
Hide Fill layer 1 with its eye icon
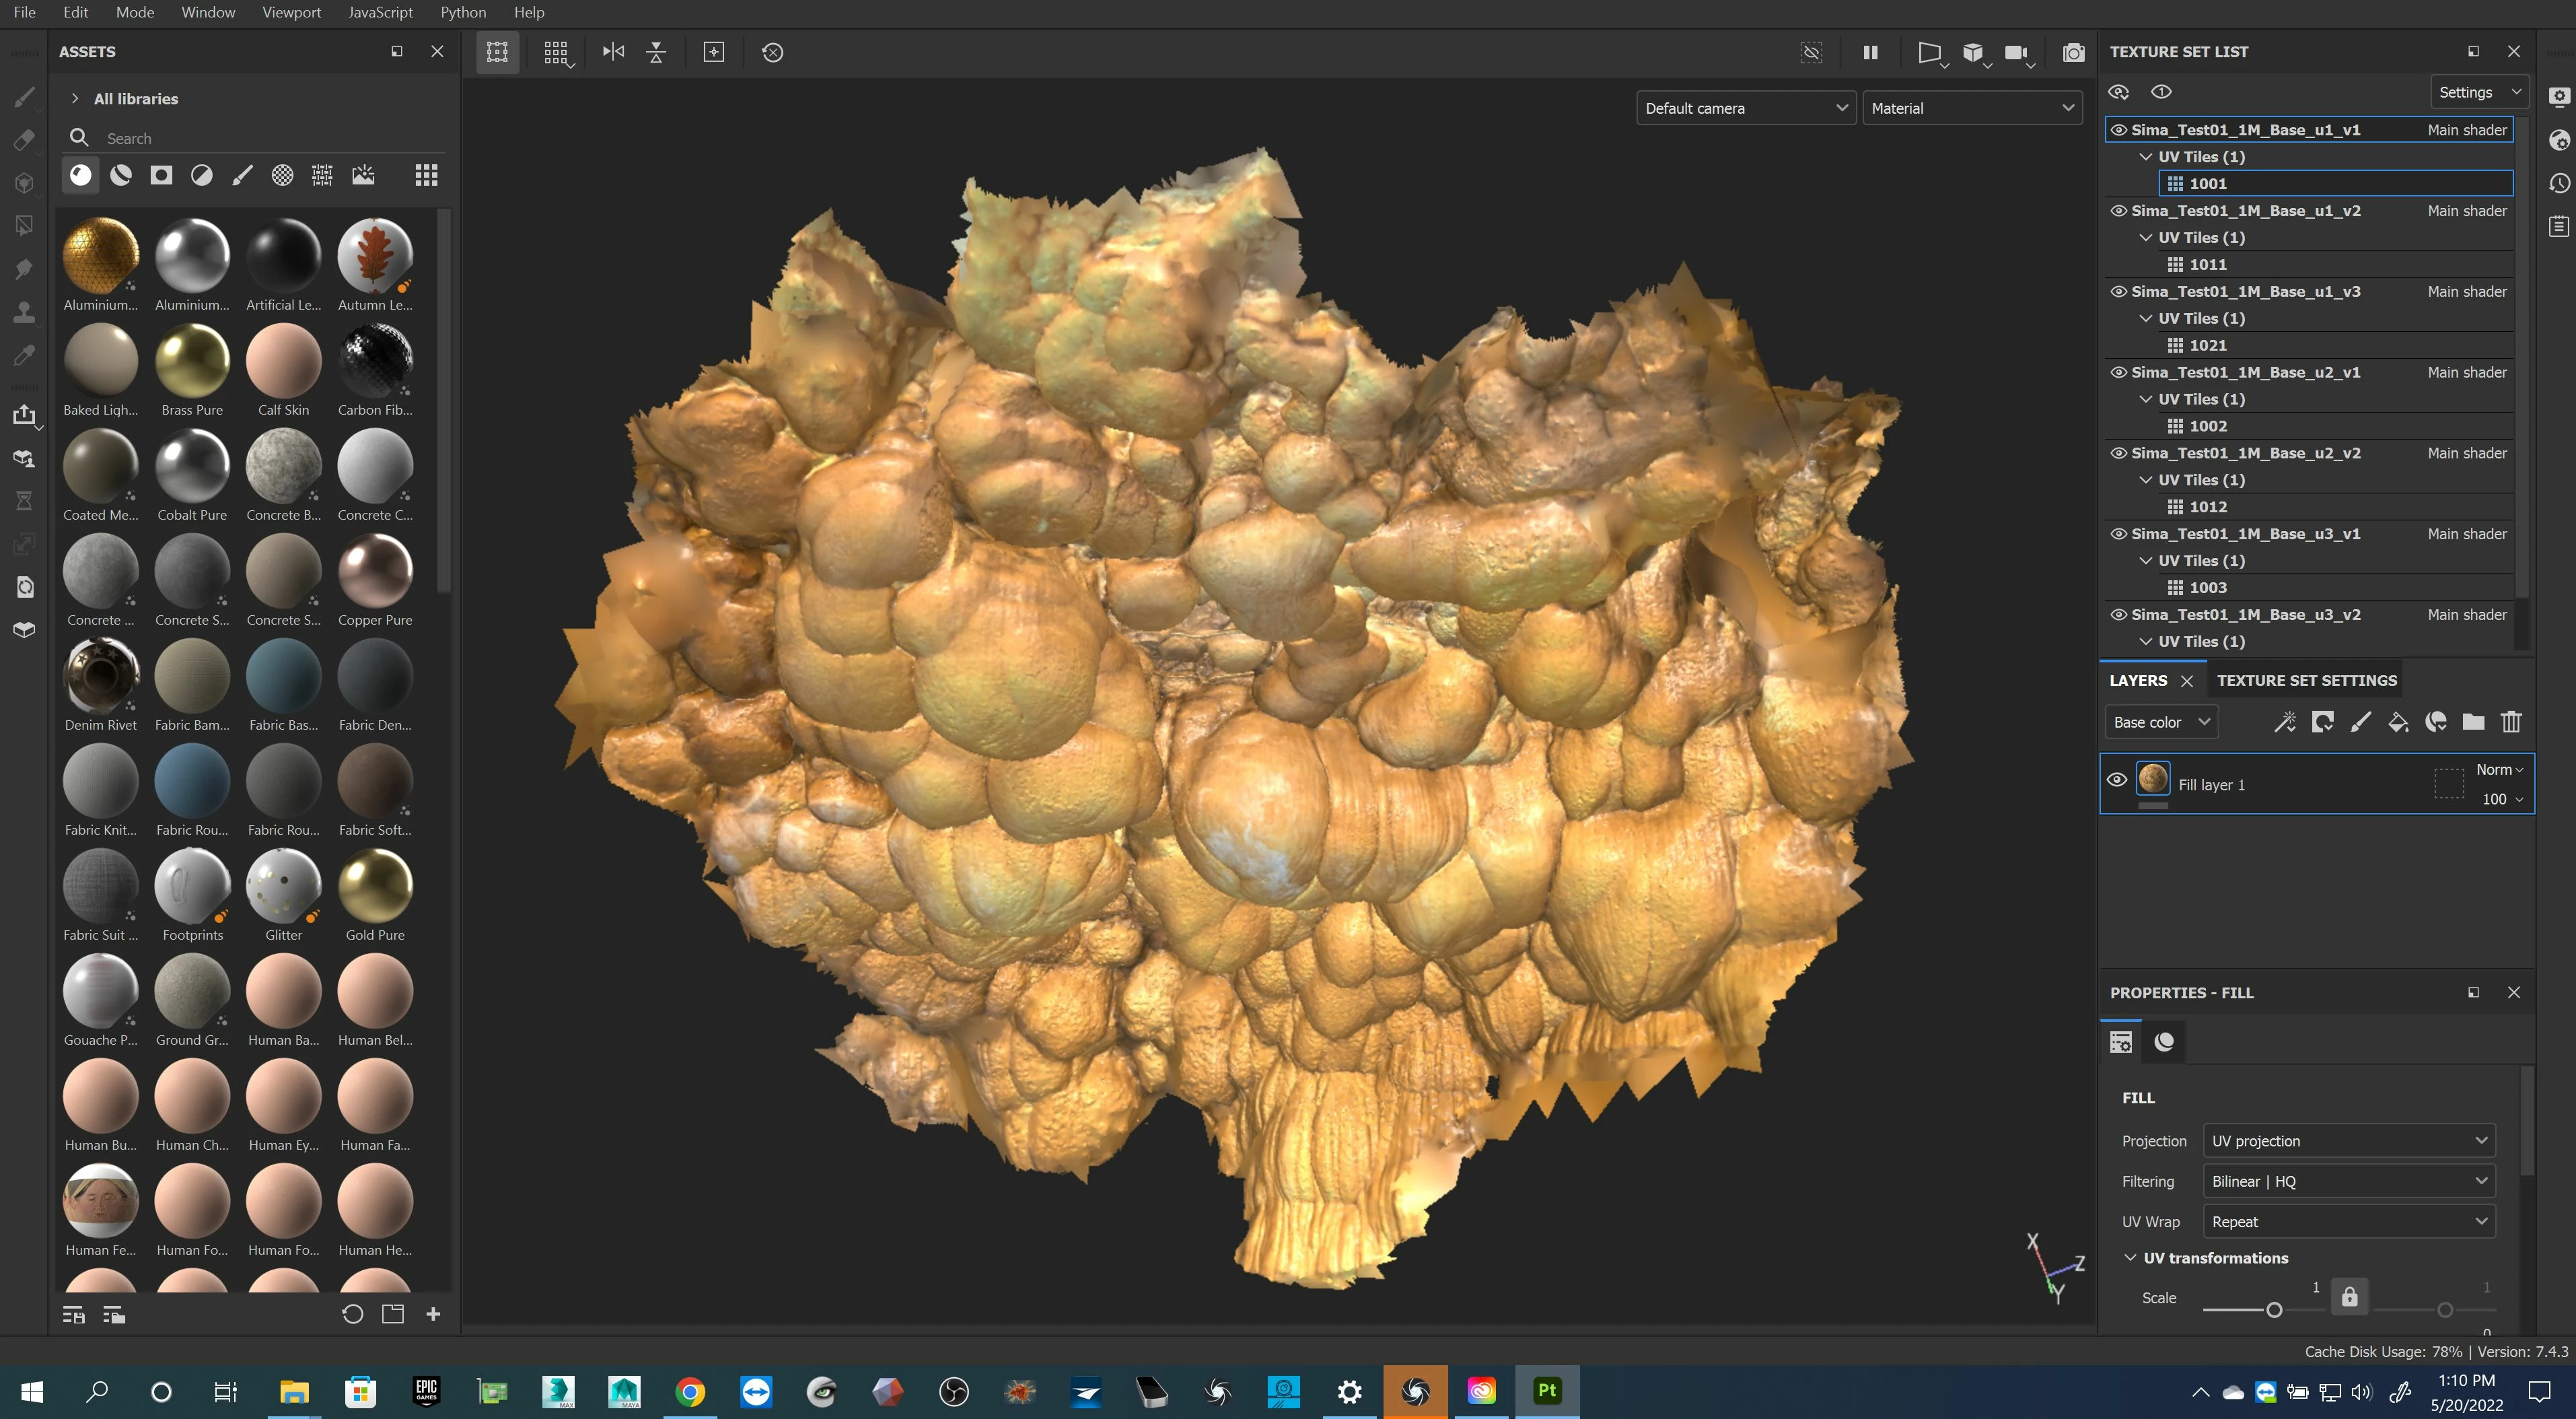[x=2117, y=780]
